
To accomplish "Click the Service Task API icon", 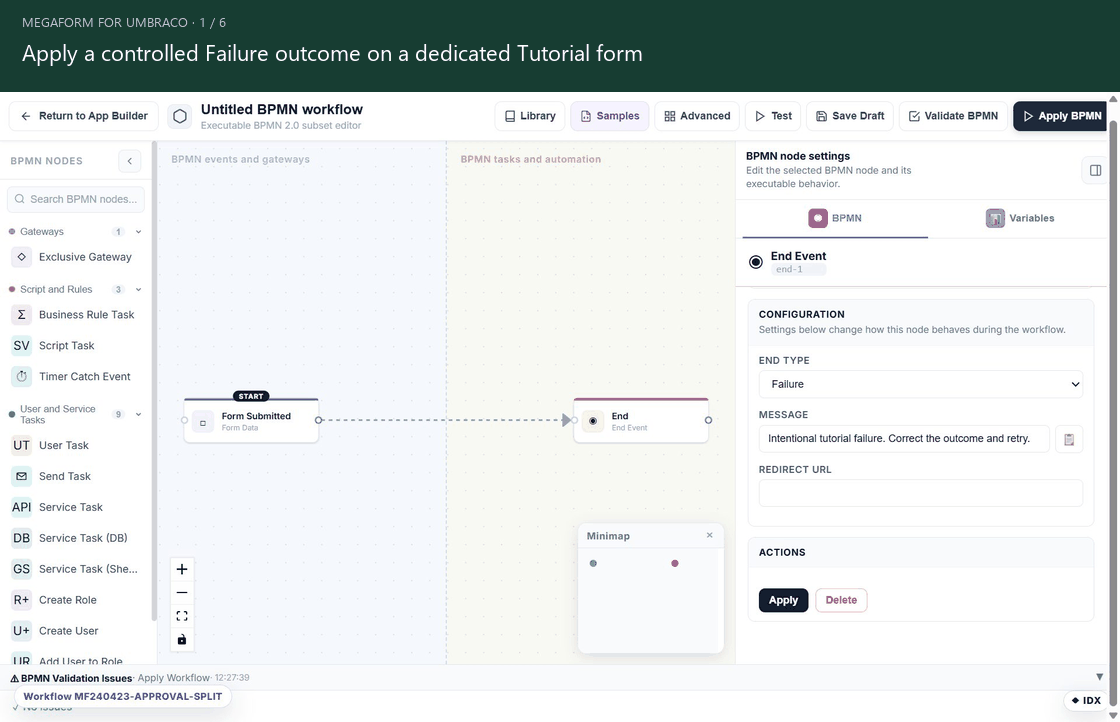I will coord(21,507).
